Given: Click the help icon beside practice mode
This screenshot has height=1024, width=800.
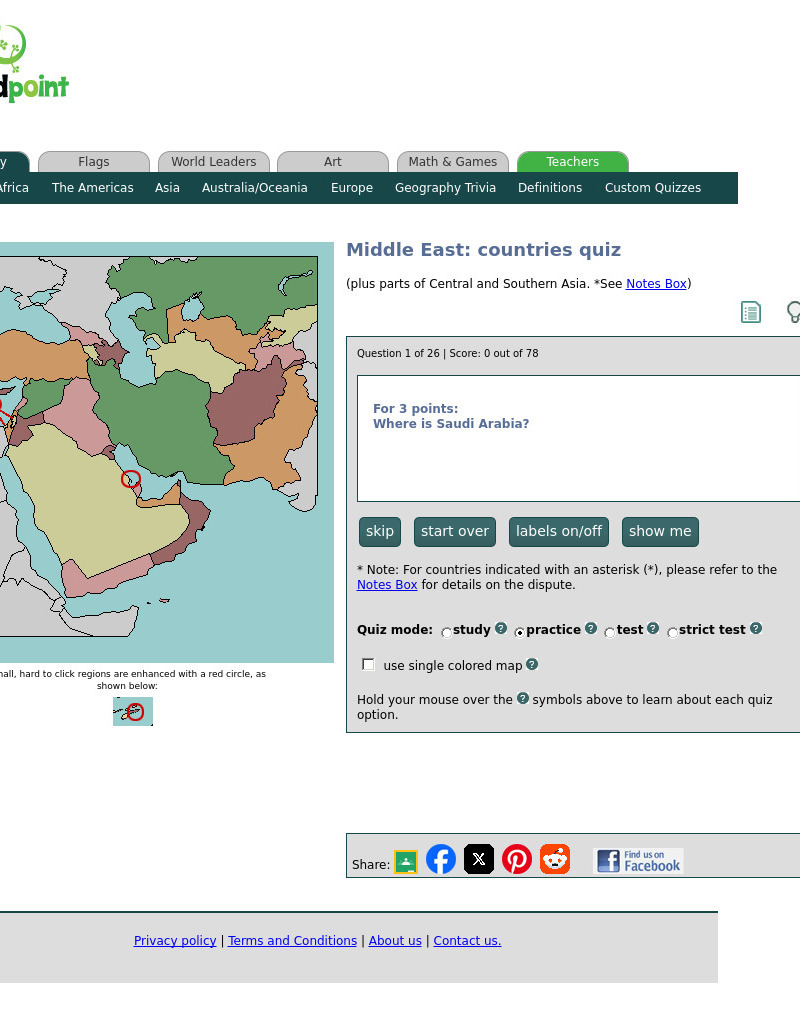Looking at the screenshot, I should point(590,628).
